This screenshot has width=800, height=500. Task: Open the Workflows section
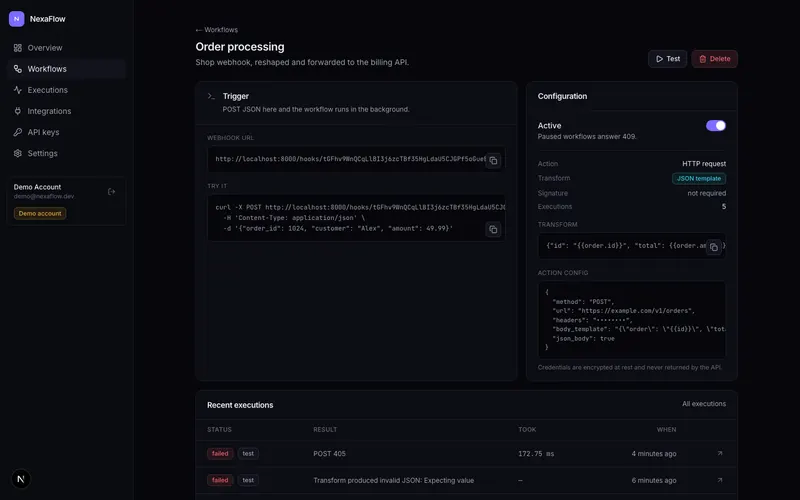tap(66, 69)
